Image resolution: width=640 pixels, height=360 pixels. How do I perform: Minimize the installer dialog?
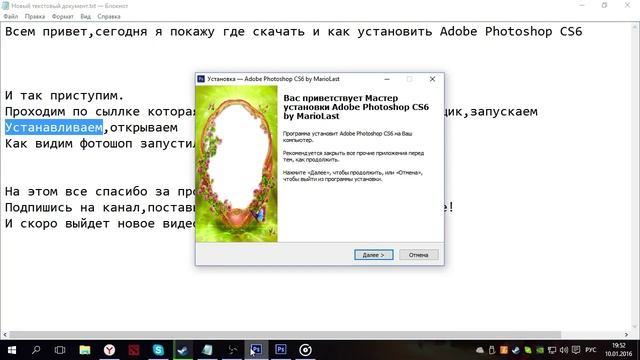(387, 79)
